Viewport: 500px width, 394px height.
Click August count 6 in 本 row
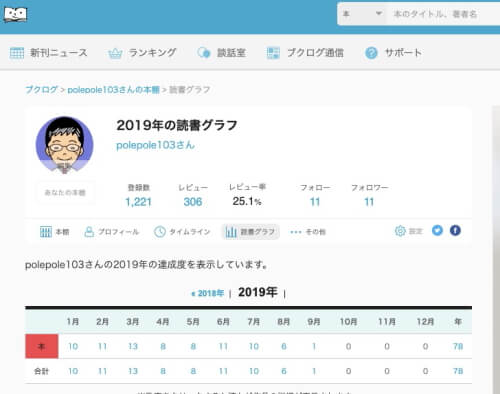point(284,347)
